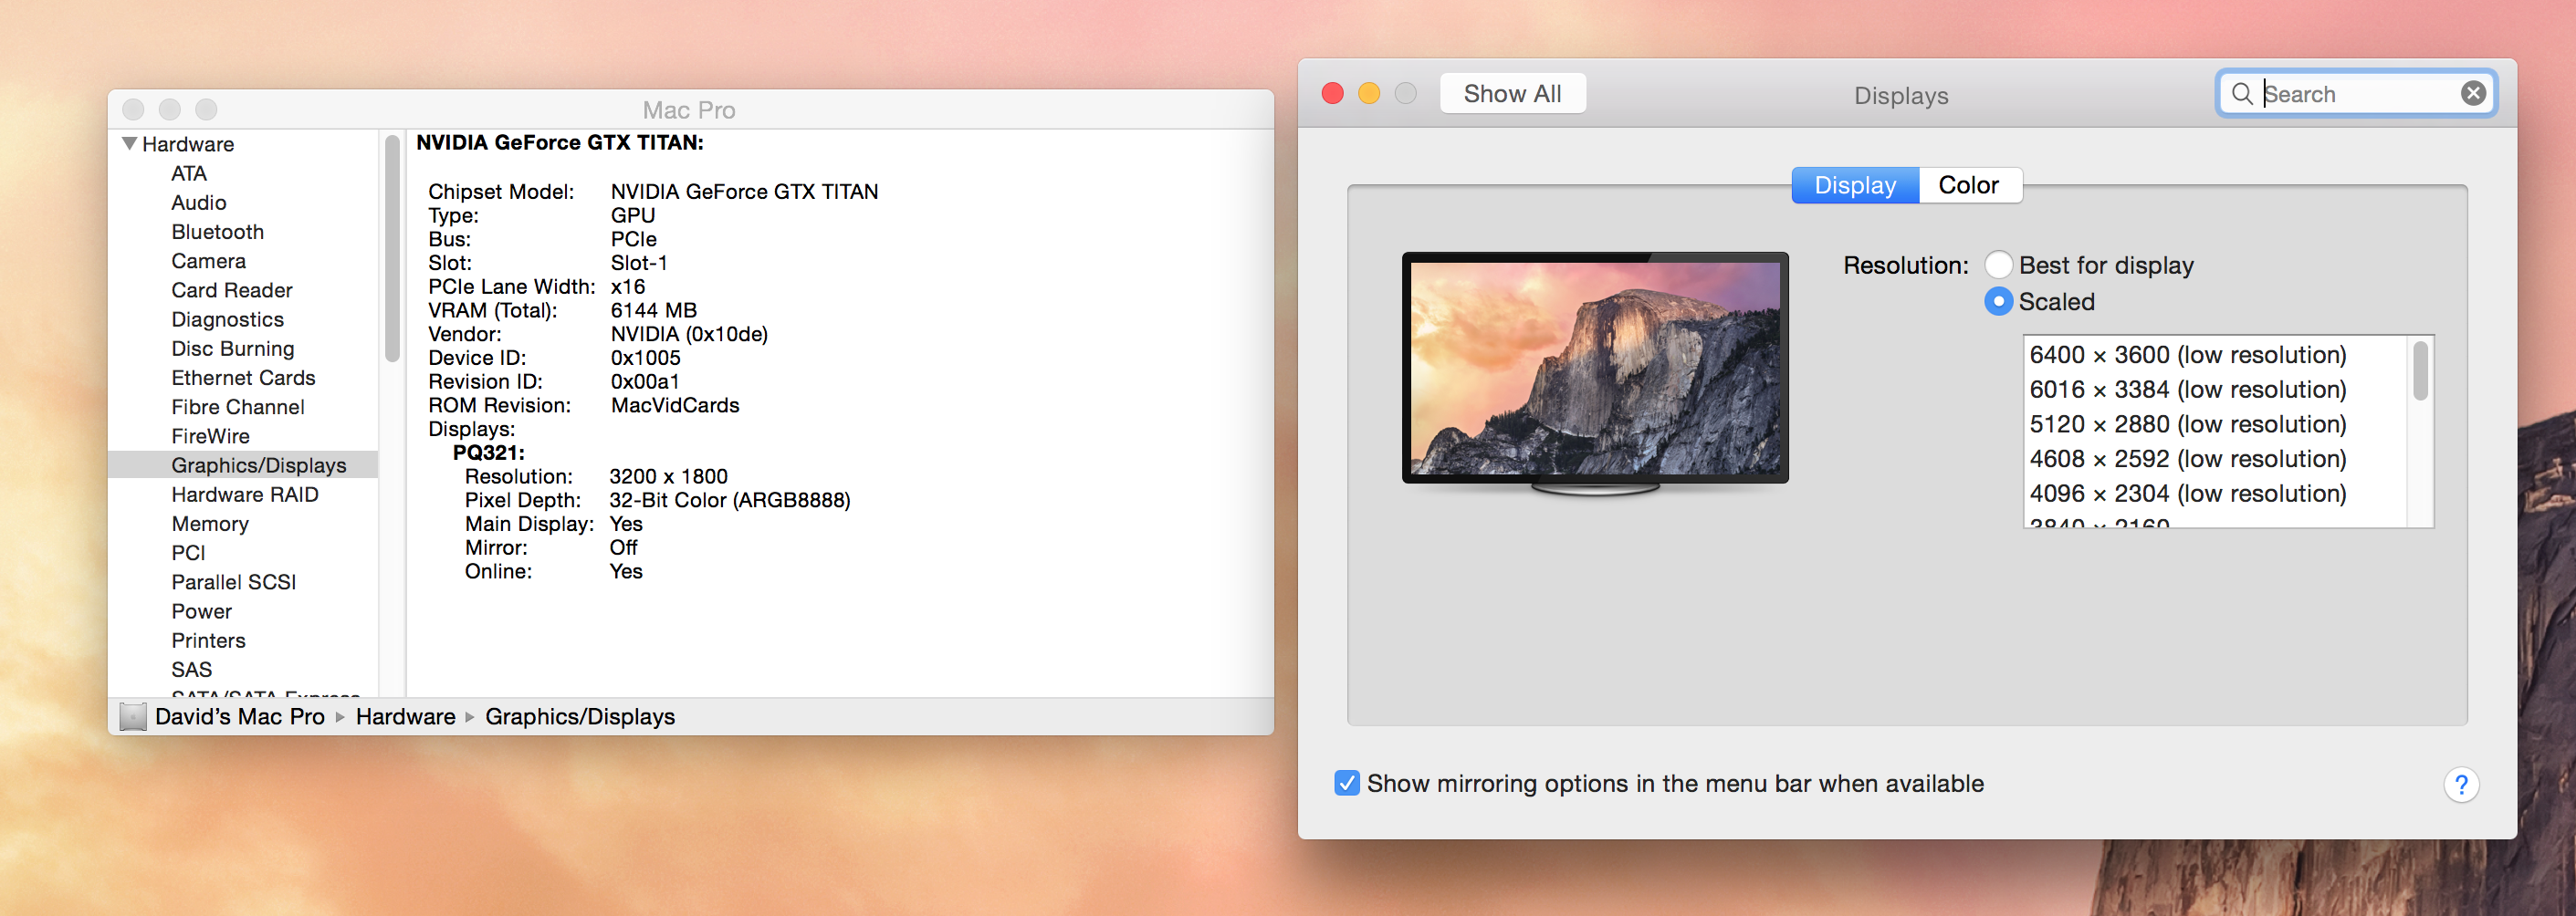Select Memory in the sidebar
Screen dimensions: 2576x916
tap(210, 524)
